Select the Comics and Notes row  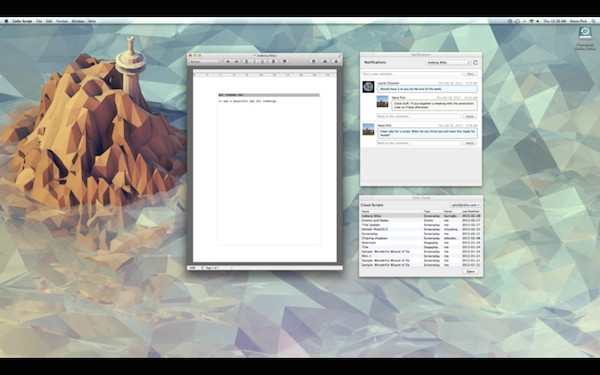[421, 220]
